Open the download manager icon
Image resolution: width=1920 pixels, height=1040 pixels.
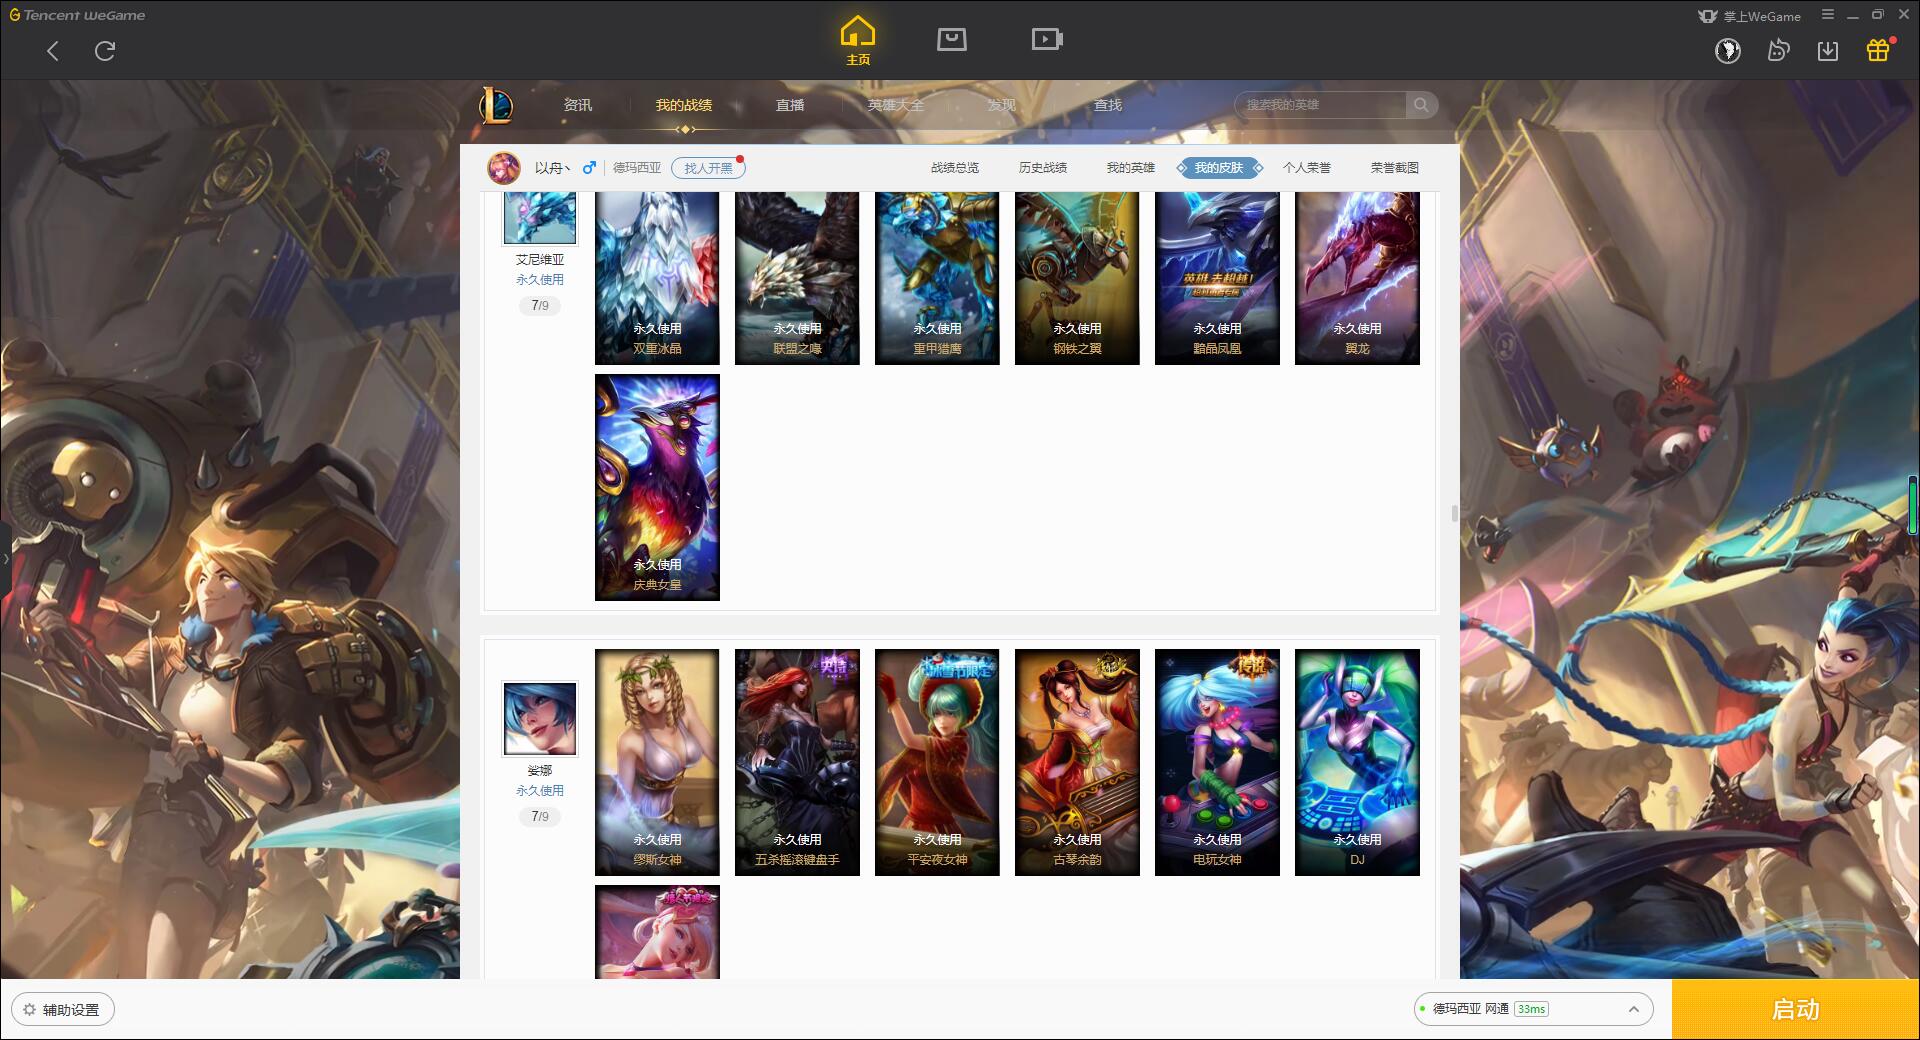pyautogui.click(x=1828, y=50)
